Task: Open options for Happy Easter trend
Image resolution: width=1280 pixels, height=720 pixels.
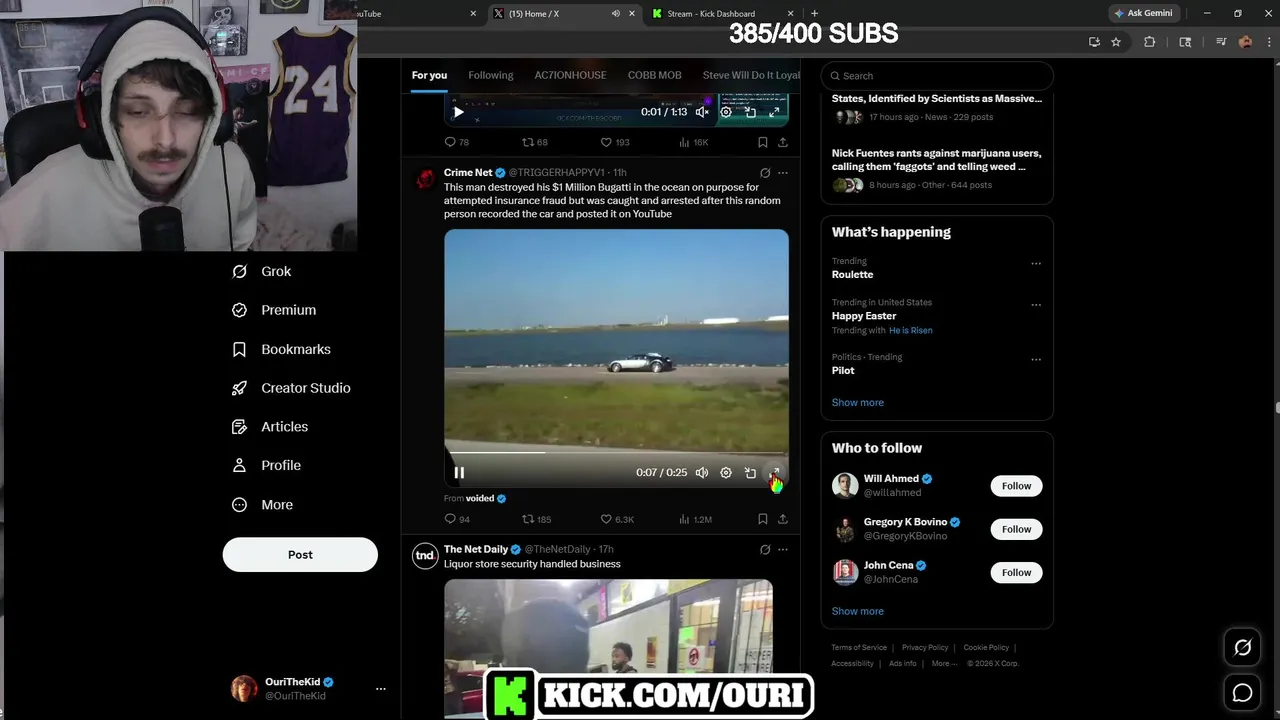Action: pos(1036,305)
